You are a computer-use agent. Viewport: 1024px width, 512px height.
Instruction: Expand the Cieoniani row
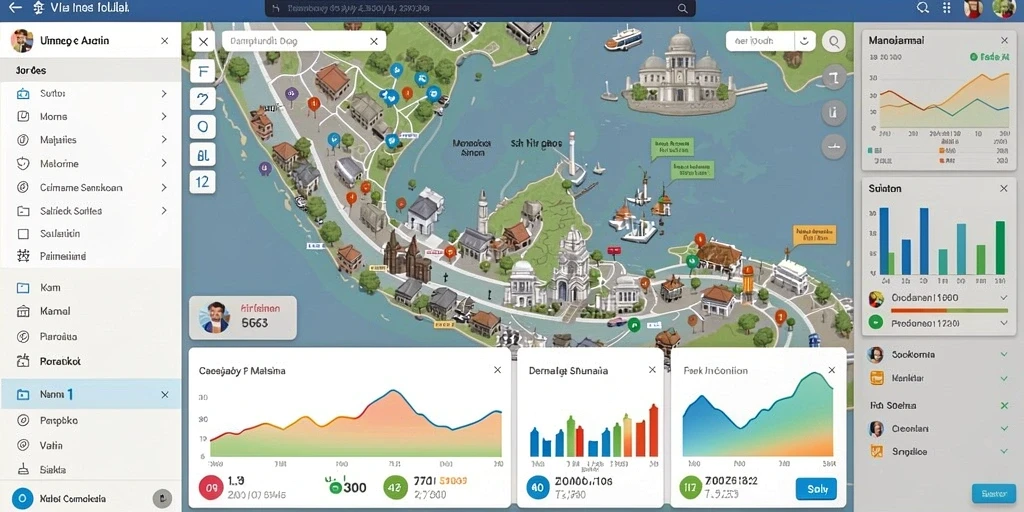pyautogui.click(x=1004, y=429)
